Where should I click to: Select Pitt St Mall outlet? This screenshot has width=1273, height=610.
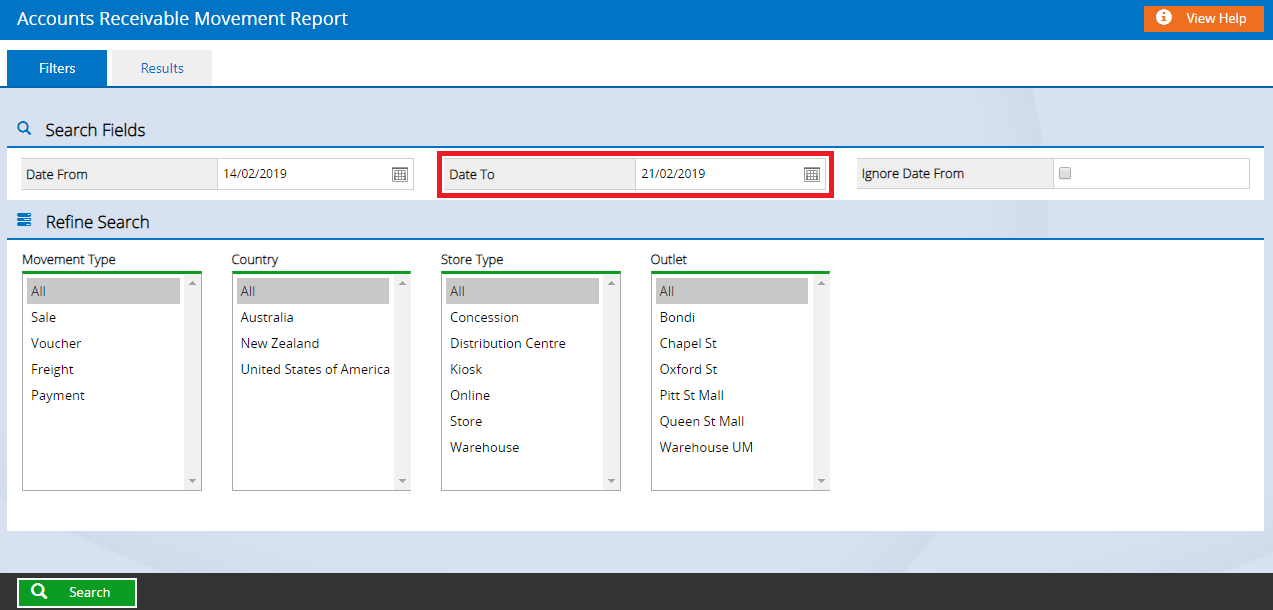click(732, 395)
